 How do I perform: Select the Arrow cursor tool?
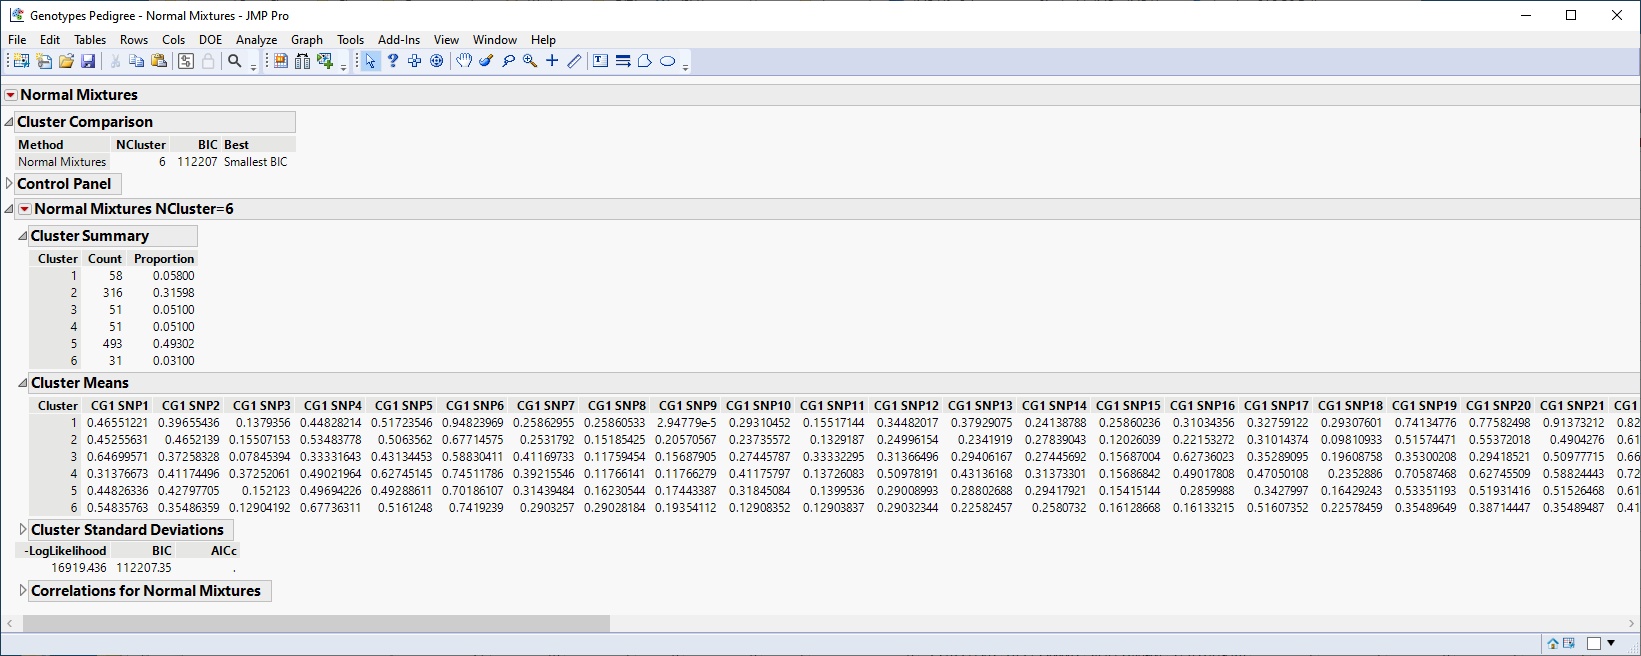tap(370, 61)
